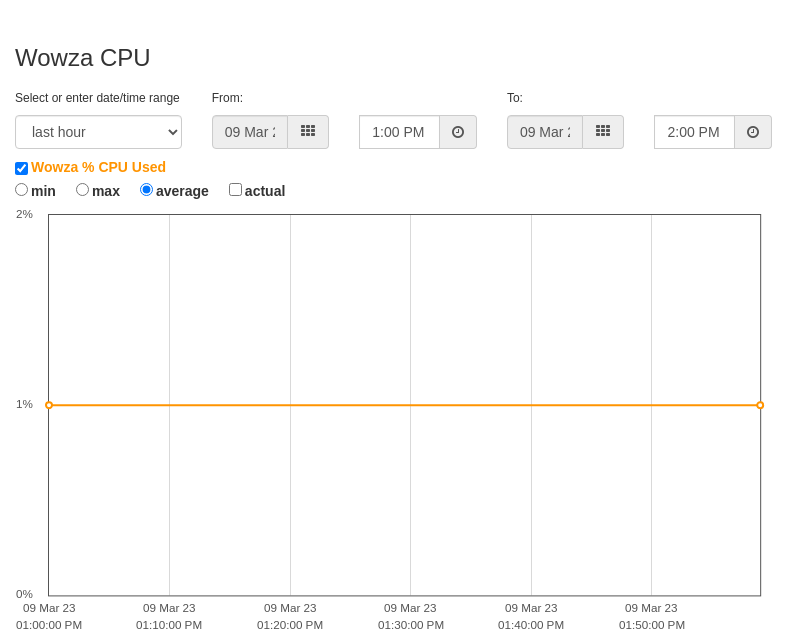Click the 'Wowza % CPU Used' orange label
787x634 pixels.
pos(98,167)
